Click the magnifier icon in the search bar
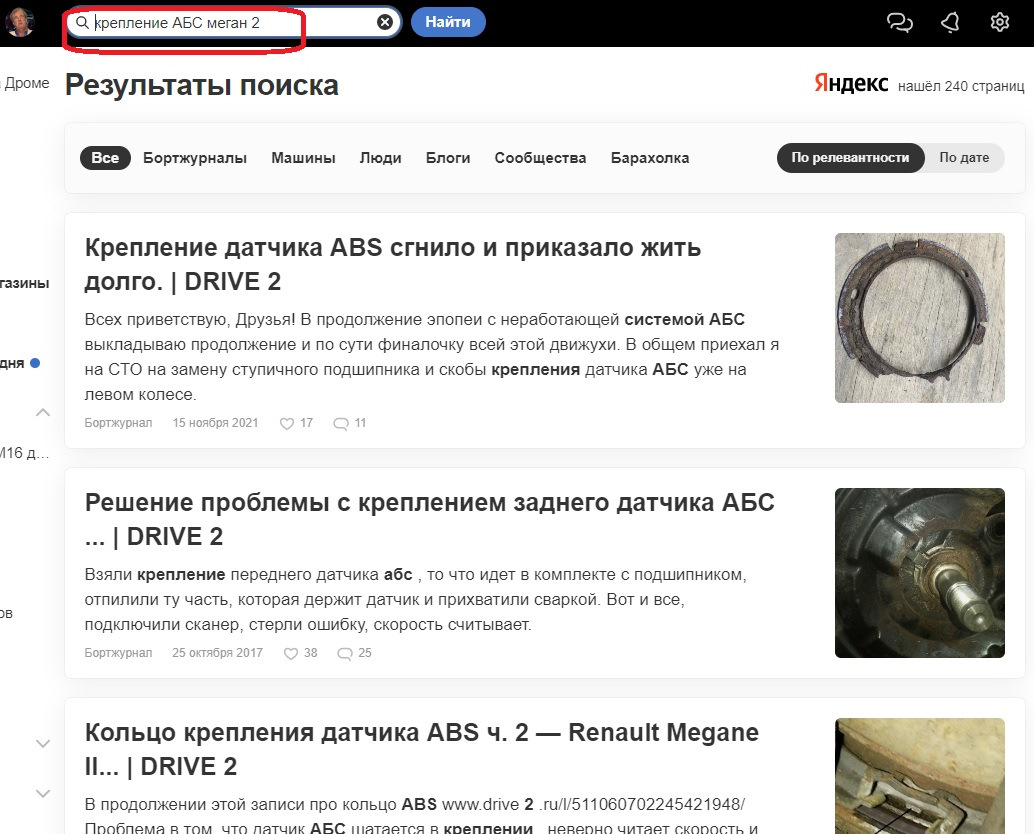 [84, 22]
